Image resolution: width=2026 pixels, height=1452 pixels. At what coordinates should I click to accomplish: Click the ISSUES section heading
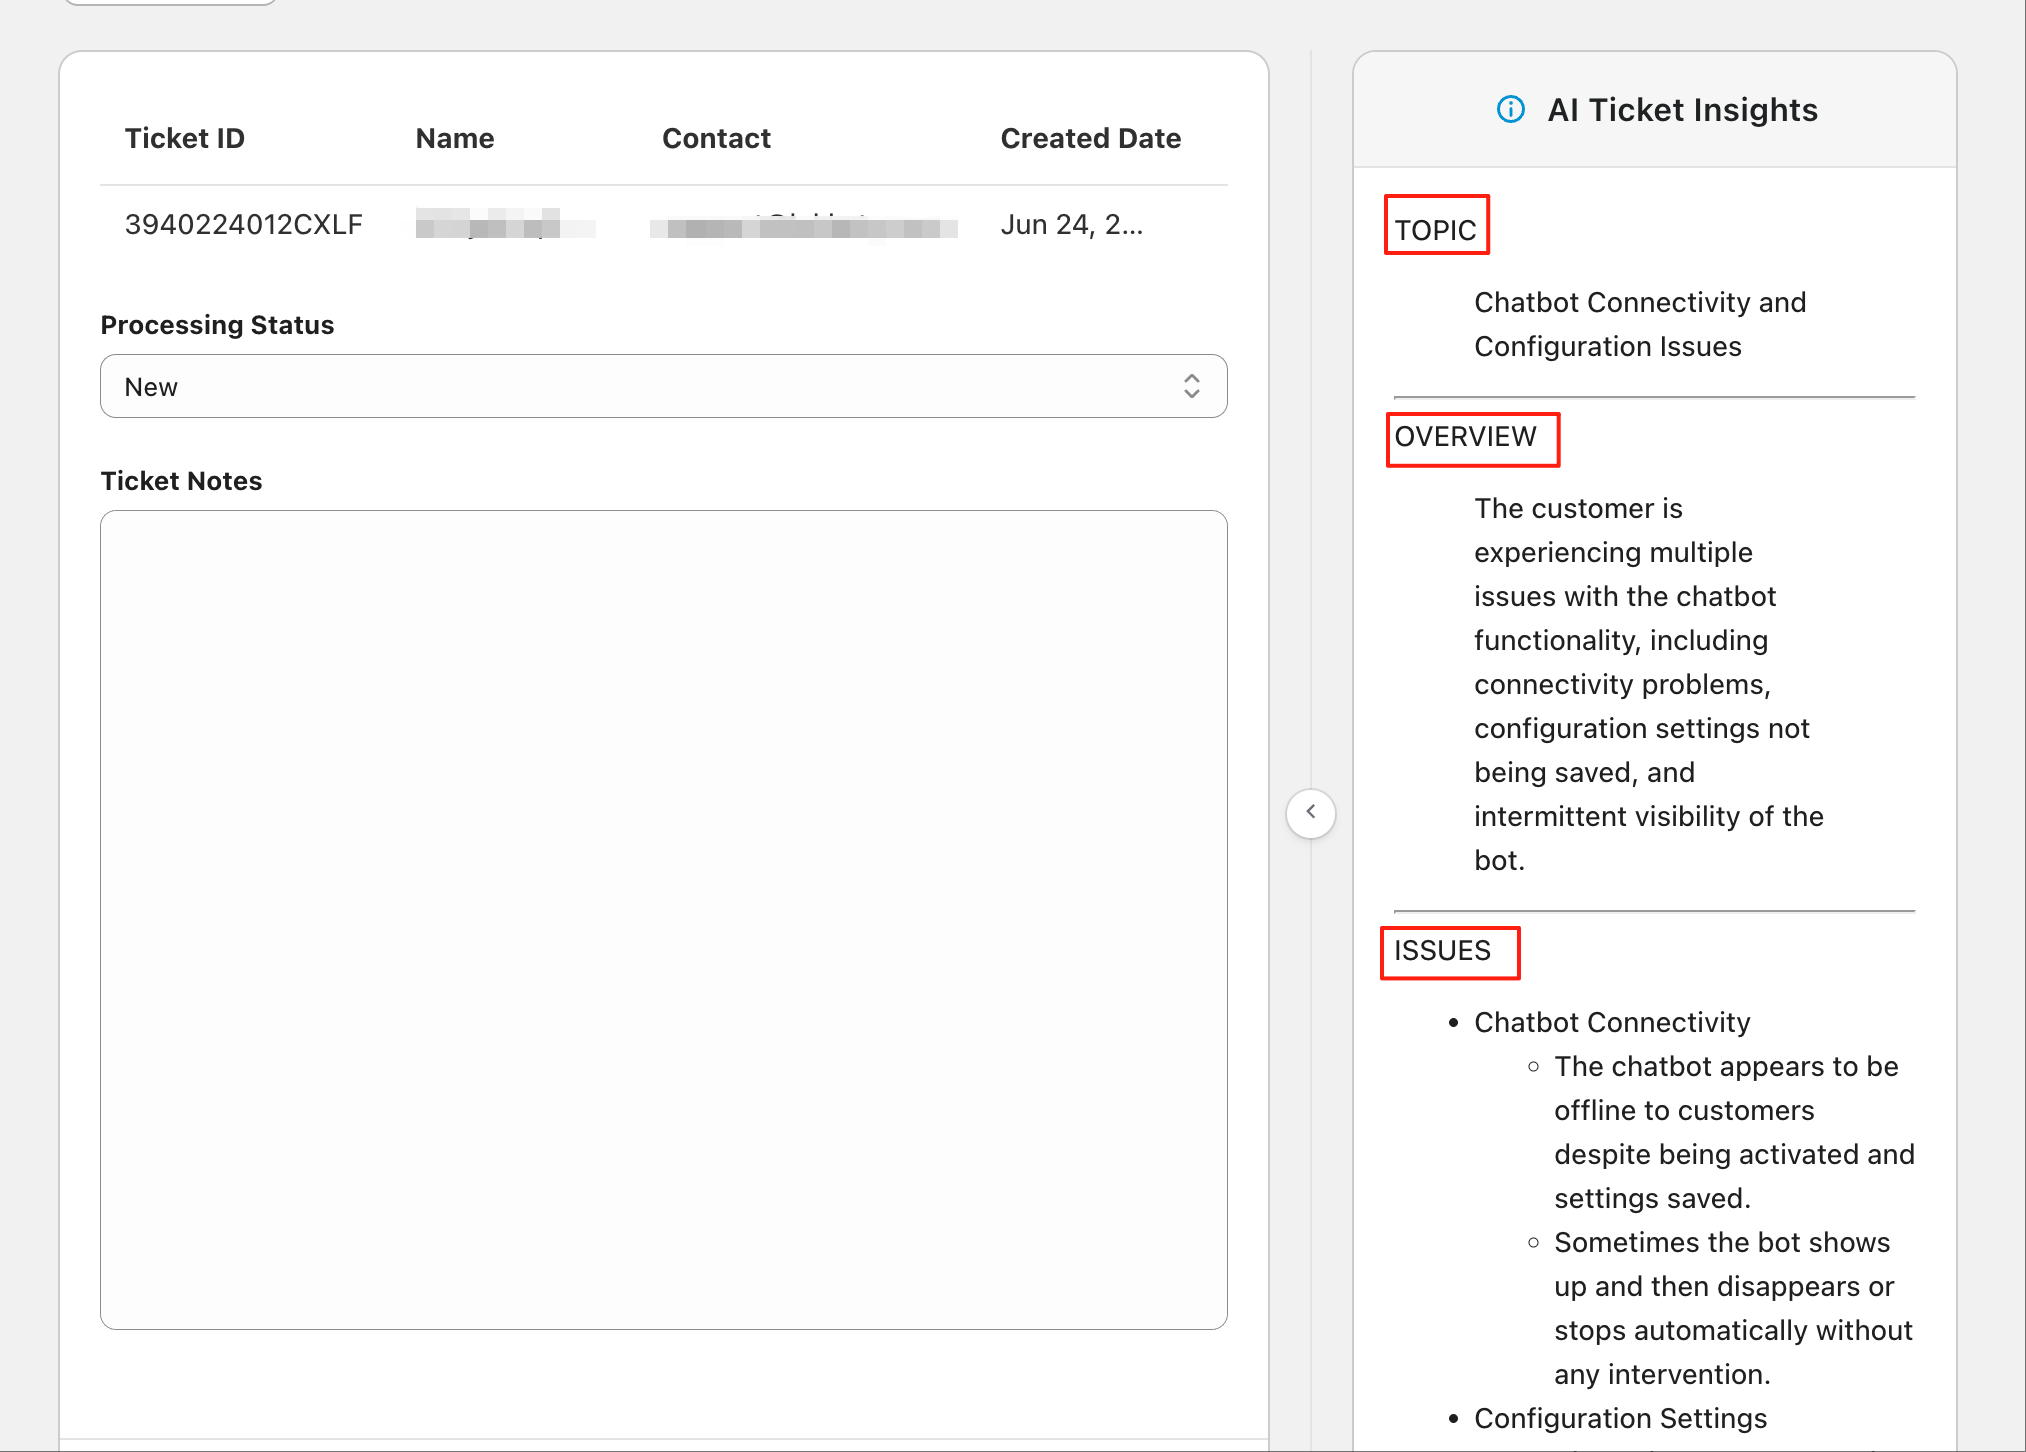(x=1442, y=951)
